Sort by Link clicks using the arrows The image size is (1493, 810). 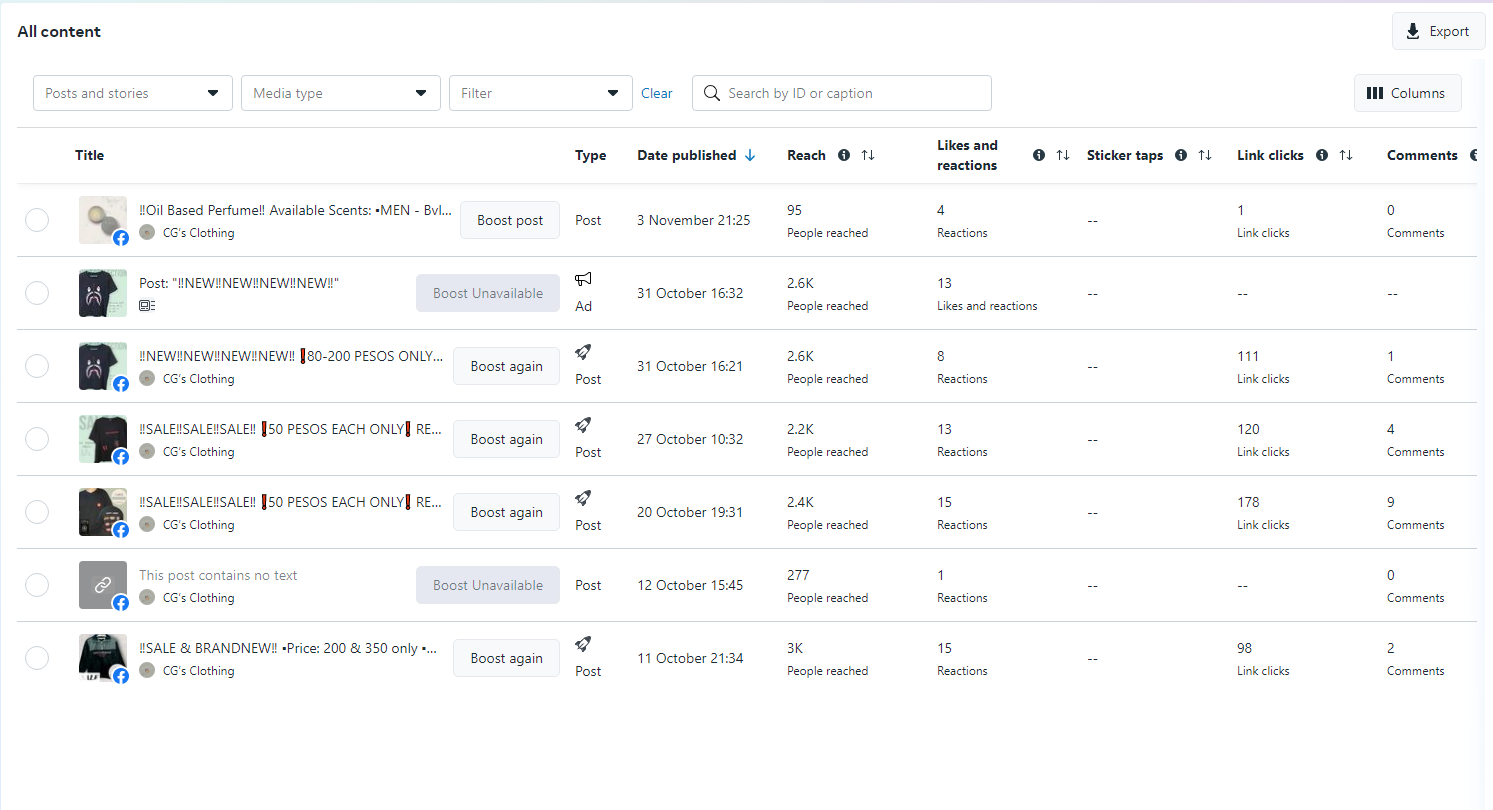click(x=1346, y=155)
